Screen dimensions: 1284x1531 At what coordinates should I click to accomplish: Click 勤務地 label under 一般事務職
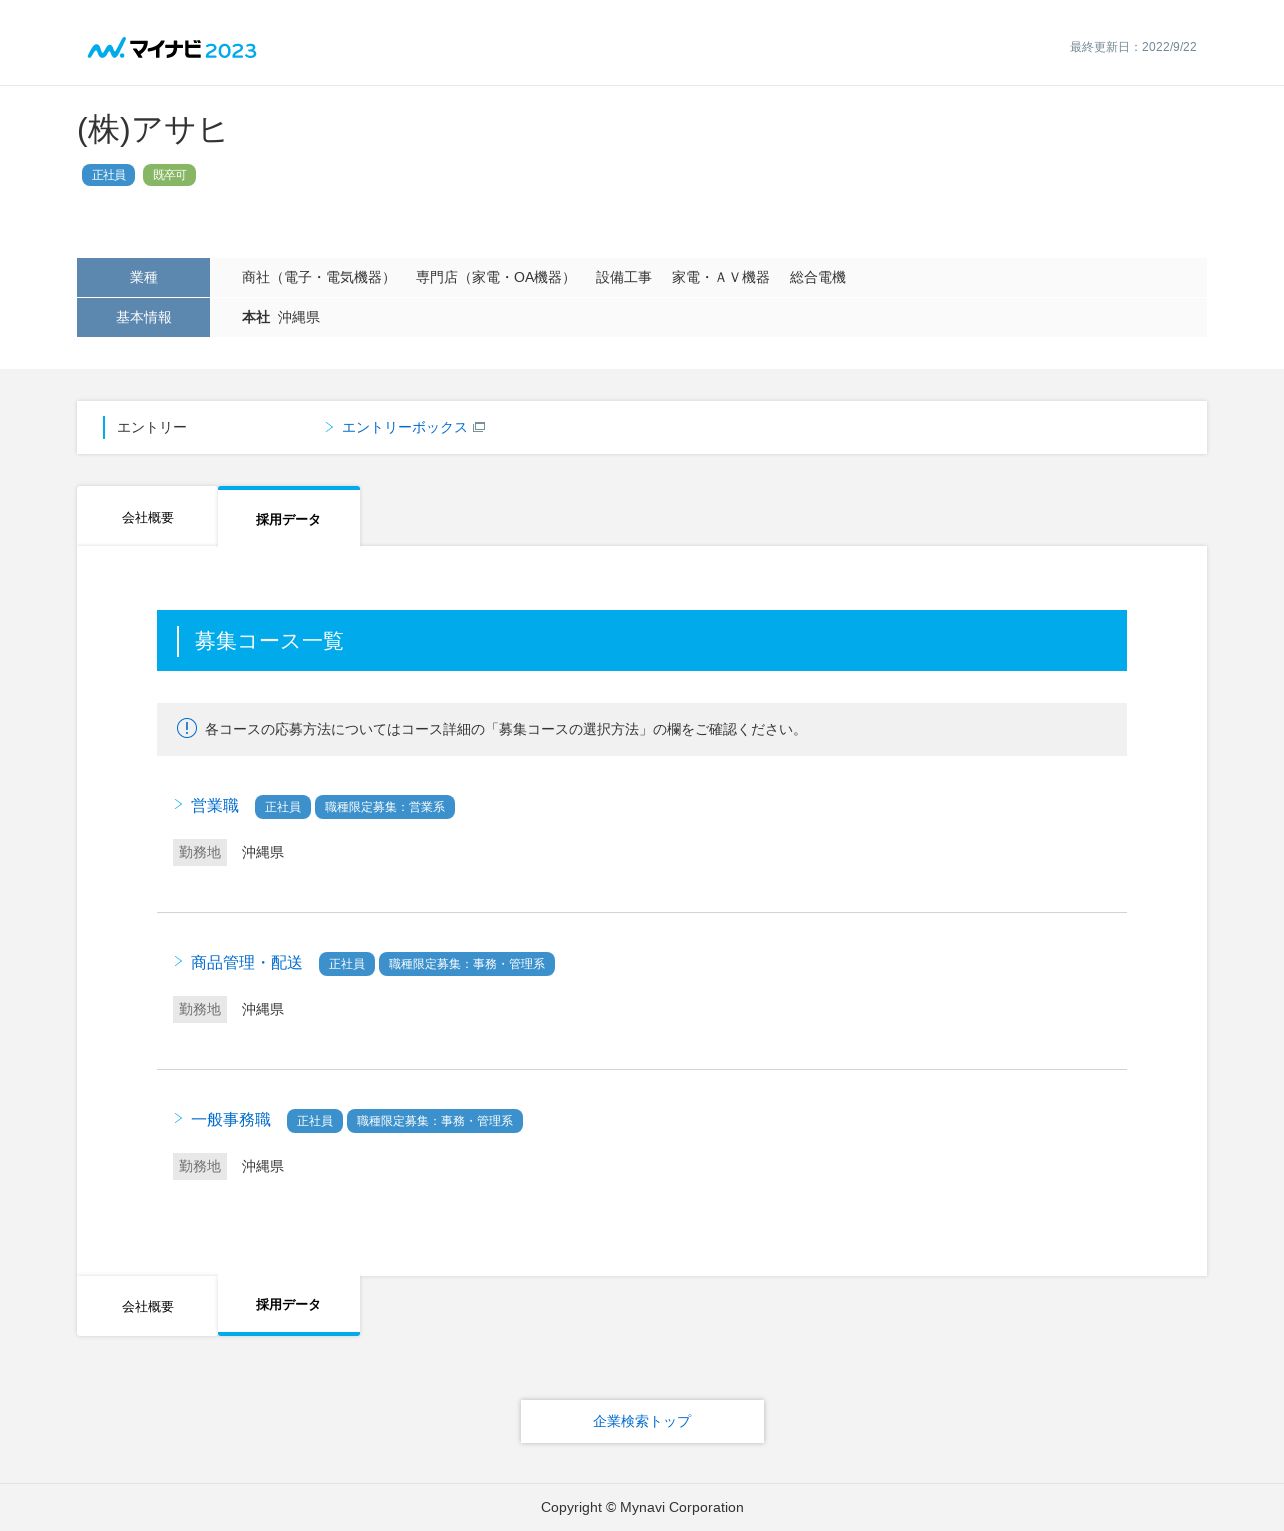200,1166
